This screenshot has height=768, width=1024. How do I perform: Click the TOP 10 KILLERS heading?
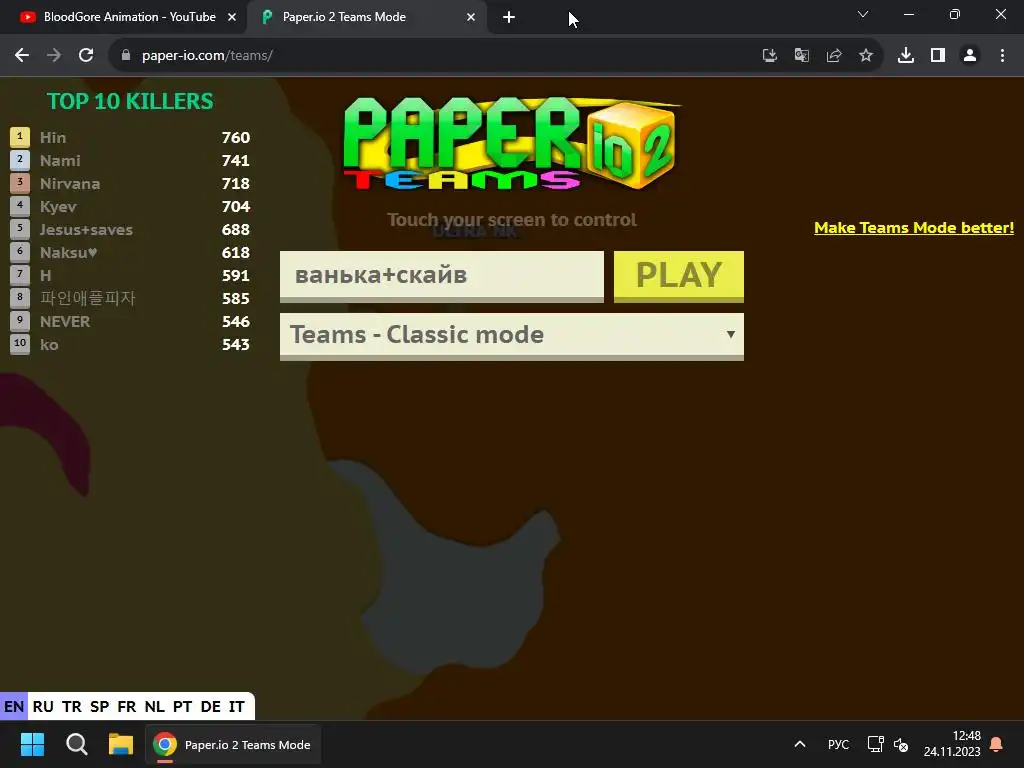(x=130, y=101)
